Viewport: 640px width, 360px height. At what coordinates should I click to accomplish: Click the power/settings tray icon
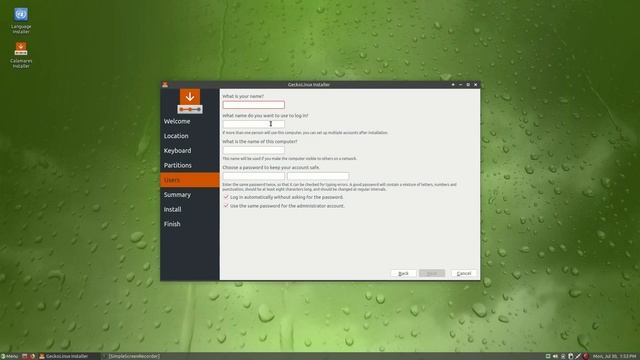tap(578, 356)
